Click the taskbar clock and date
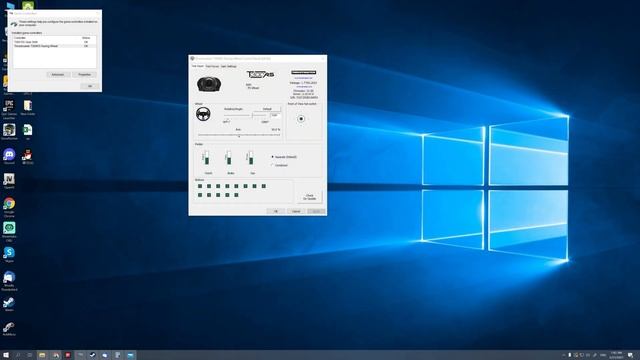This screenshot has height=360, width=640. point(616,355)
